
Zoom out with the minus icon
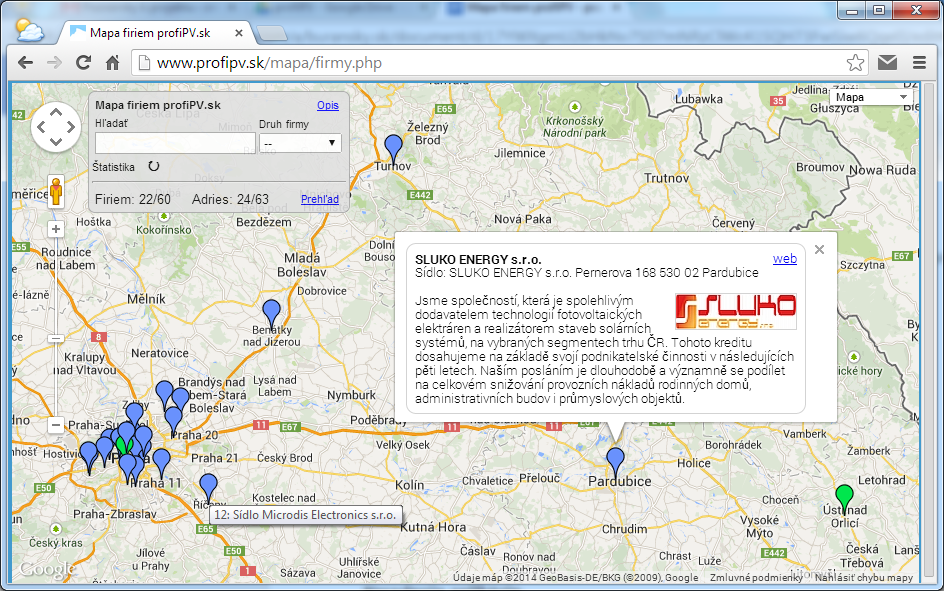[55, 424]
